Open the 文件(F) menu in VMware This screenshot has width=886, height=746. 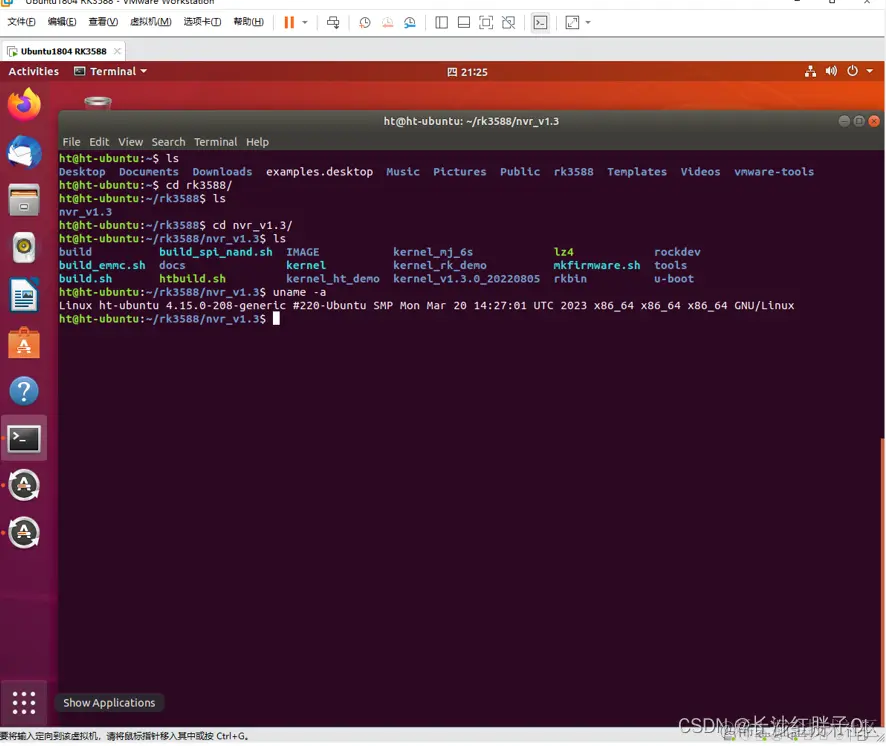(21, 22)
